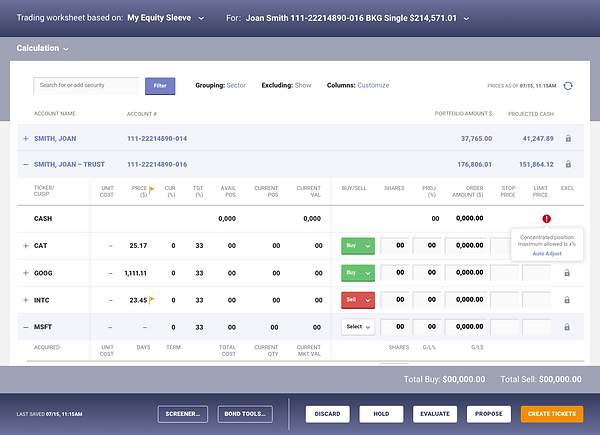Click the search or add security field
This screenshot has height=435, width=600.
point(86,86)
